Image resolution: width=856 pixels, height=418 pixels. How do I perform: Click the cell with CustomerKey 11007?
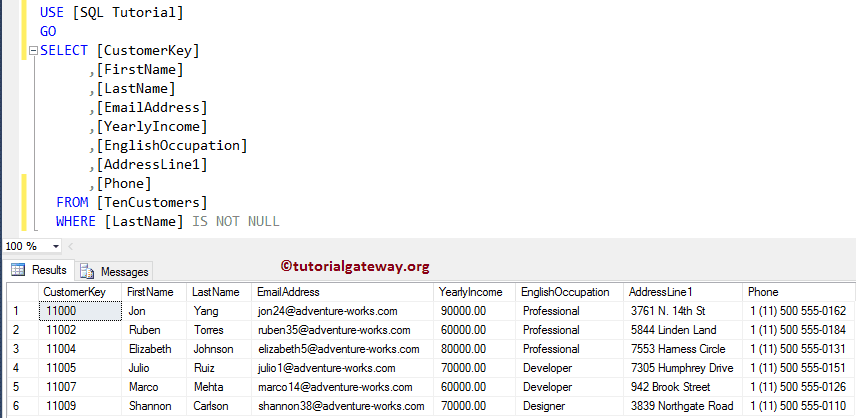80,387
